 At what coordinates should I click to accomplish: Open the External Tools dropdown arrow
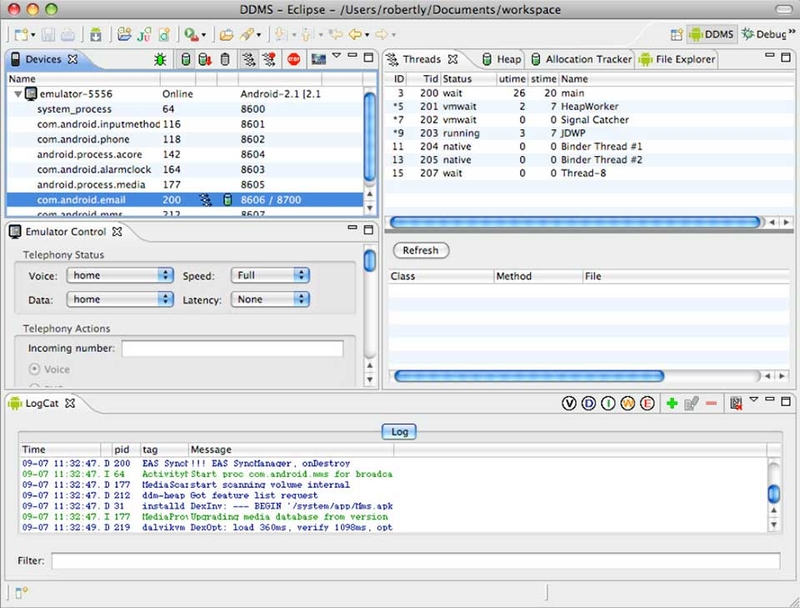[204, 35]
